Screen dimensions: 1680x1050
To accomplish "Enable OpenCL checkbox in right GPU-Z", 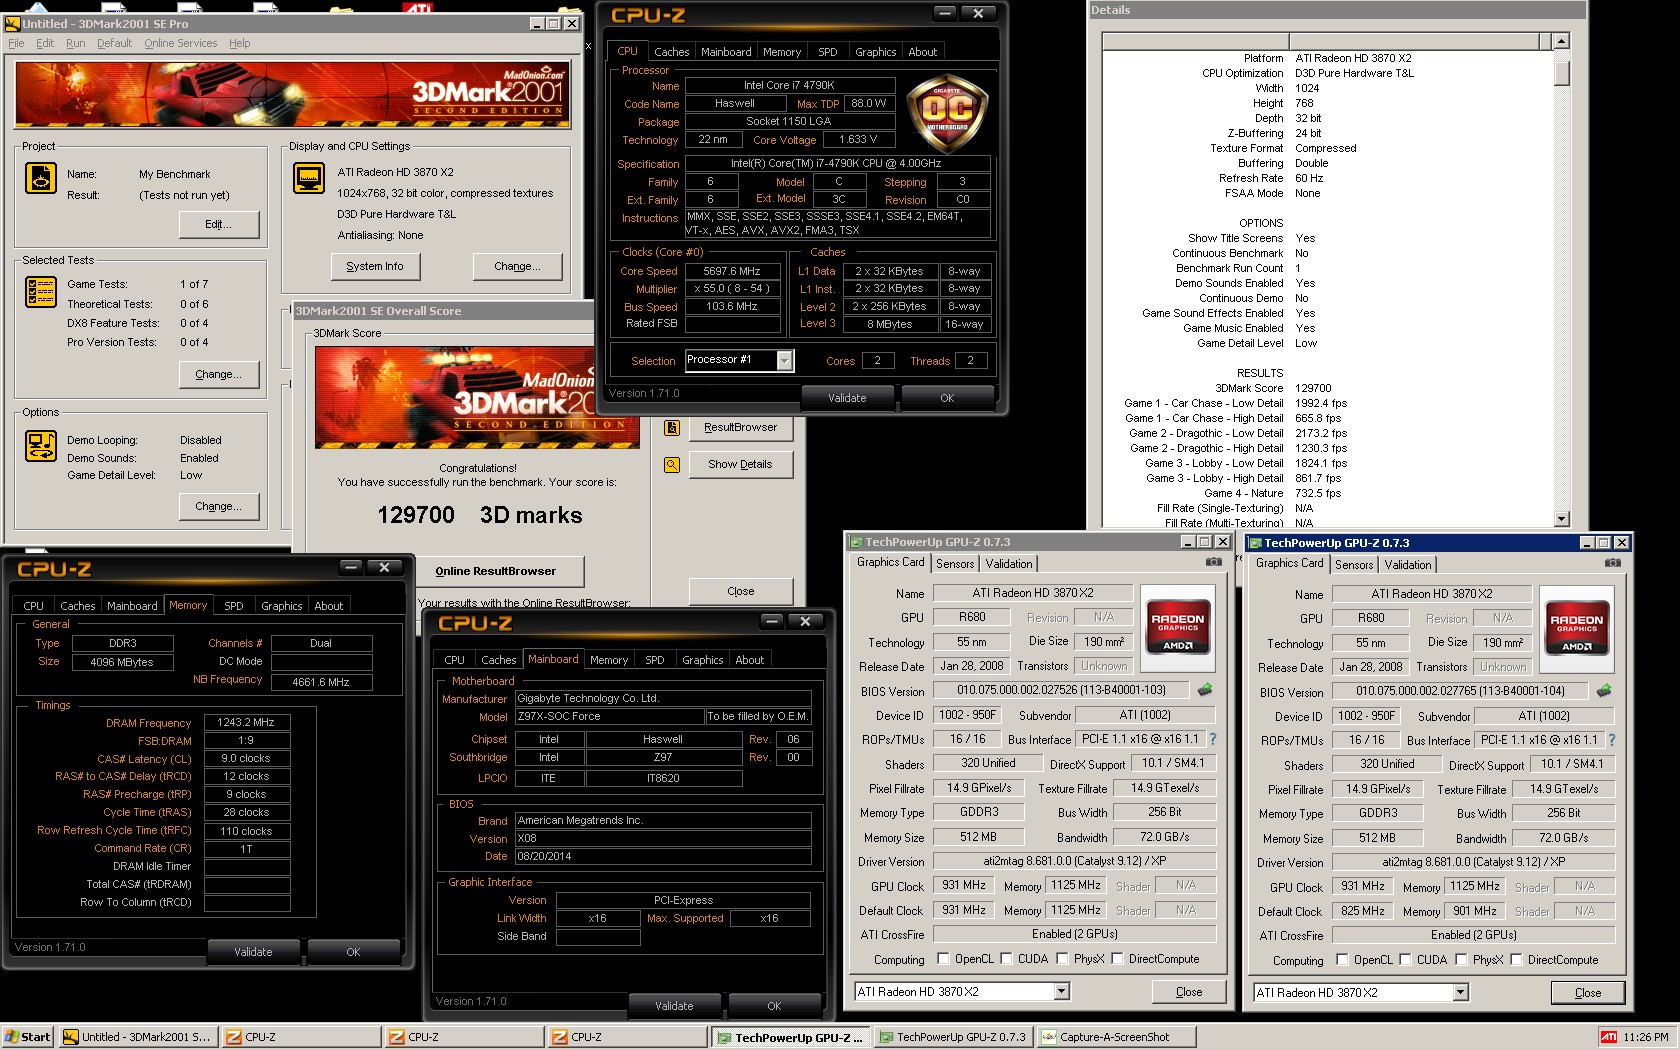I will coord(1342,960).
